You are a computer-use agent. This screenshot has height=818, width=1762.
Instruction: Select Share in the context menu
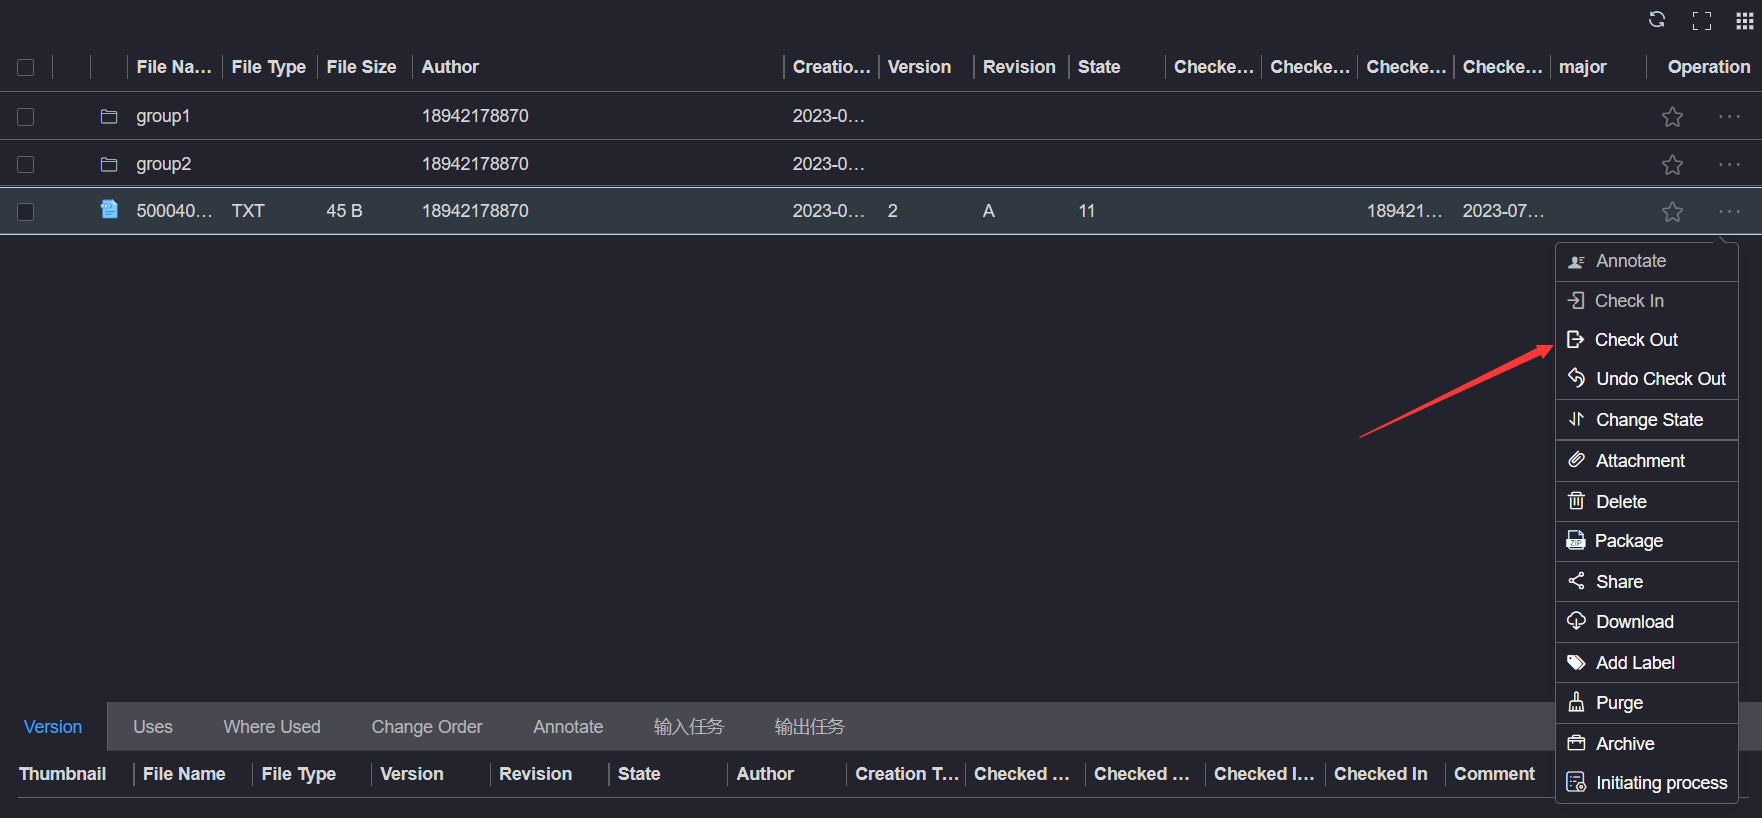click(x=1647, y=582)
